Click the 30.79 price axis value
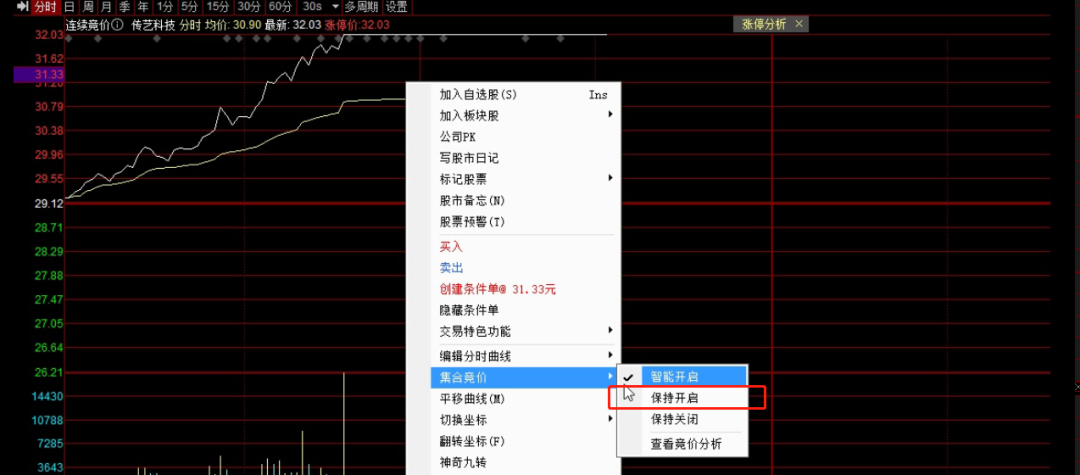The width and height of the screenshot is (1080, 475). [x=49, y=107]
